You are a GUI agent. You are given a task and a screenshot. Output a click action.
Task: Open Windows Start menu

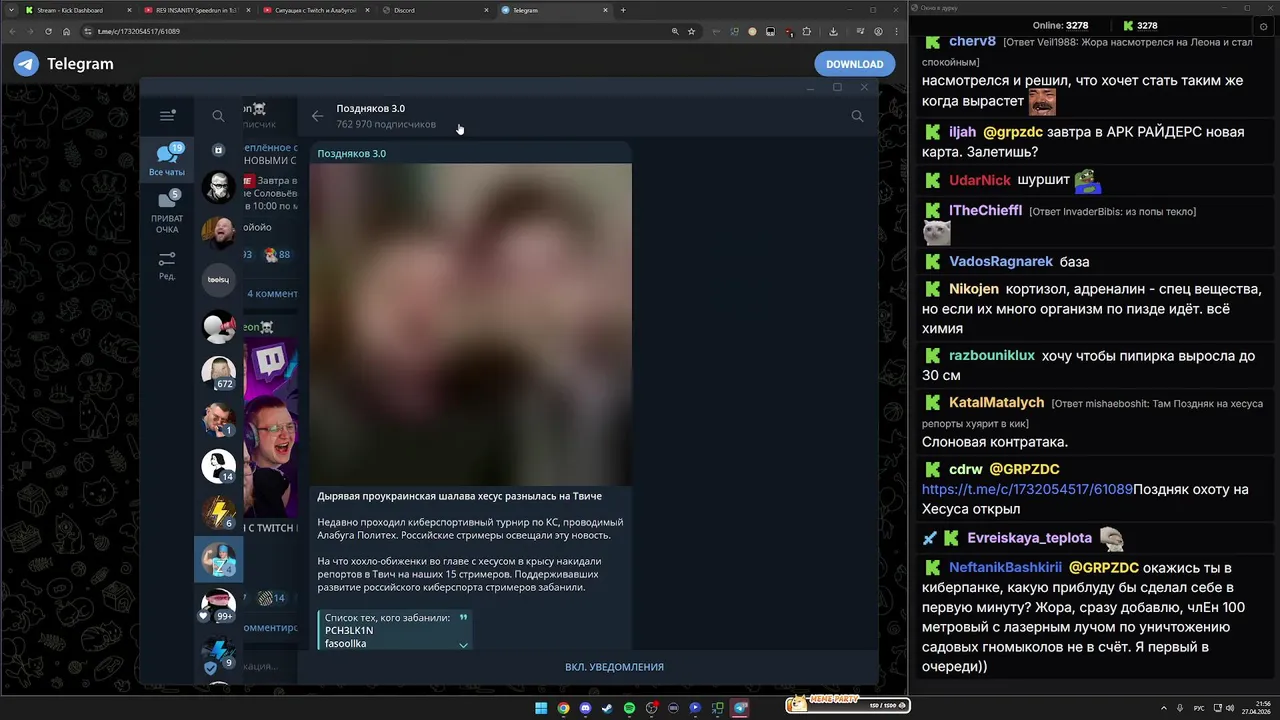541,708
